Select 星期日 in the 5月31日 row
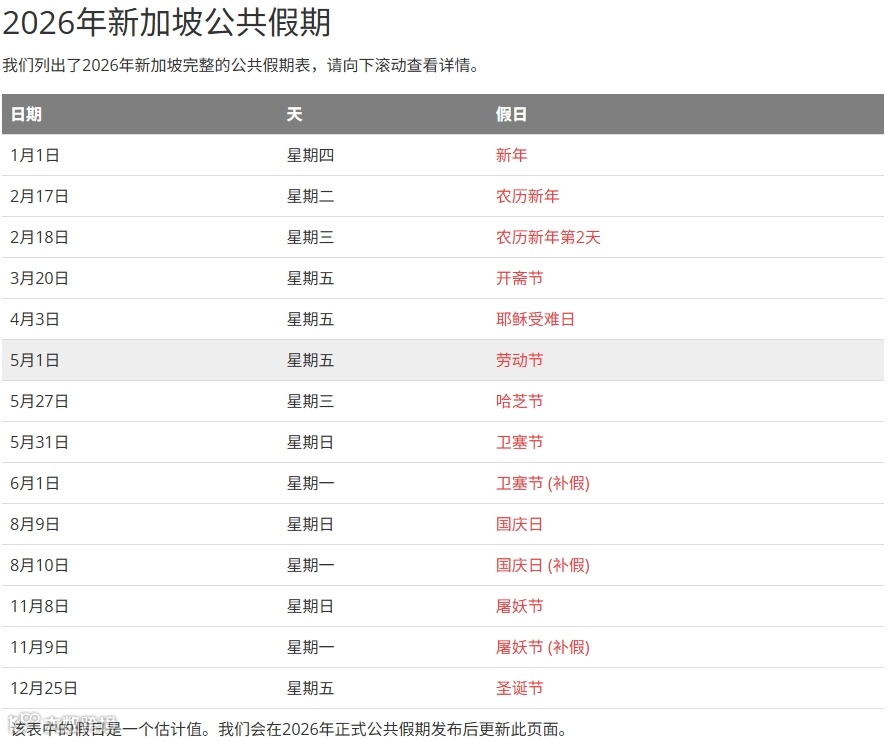The height and width of the screenshot is (741, 892). [310, 441]
